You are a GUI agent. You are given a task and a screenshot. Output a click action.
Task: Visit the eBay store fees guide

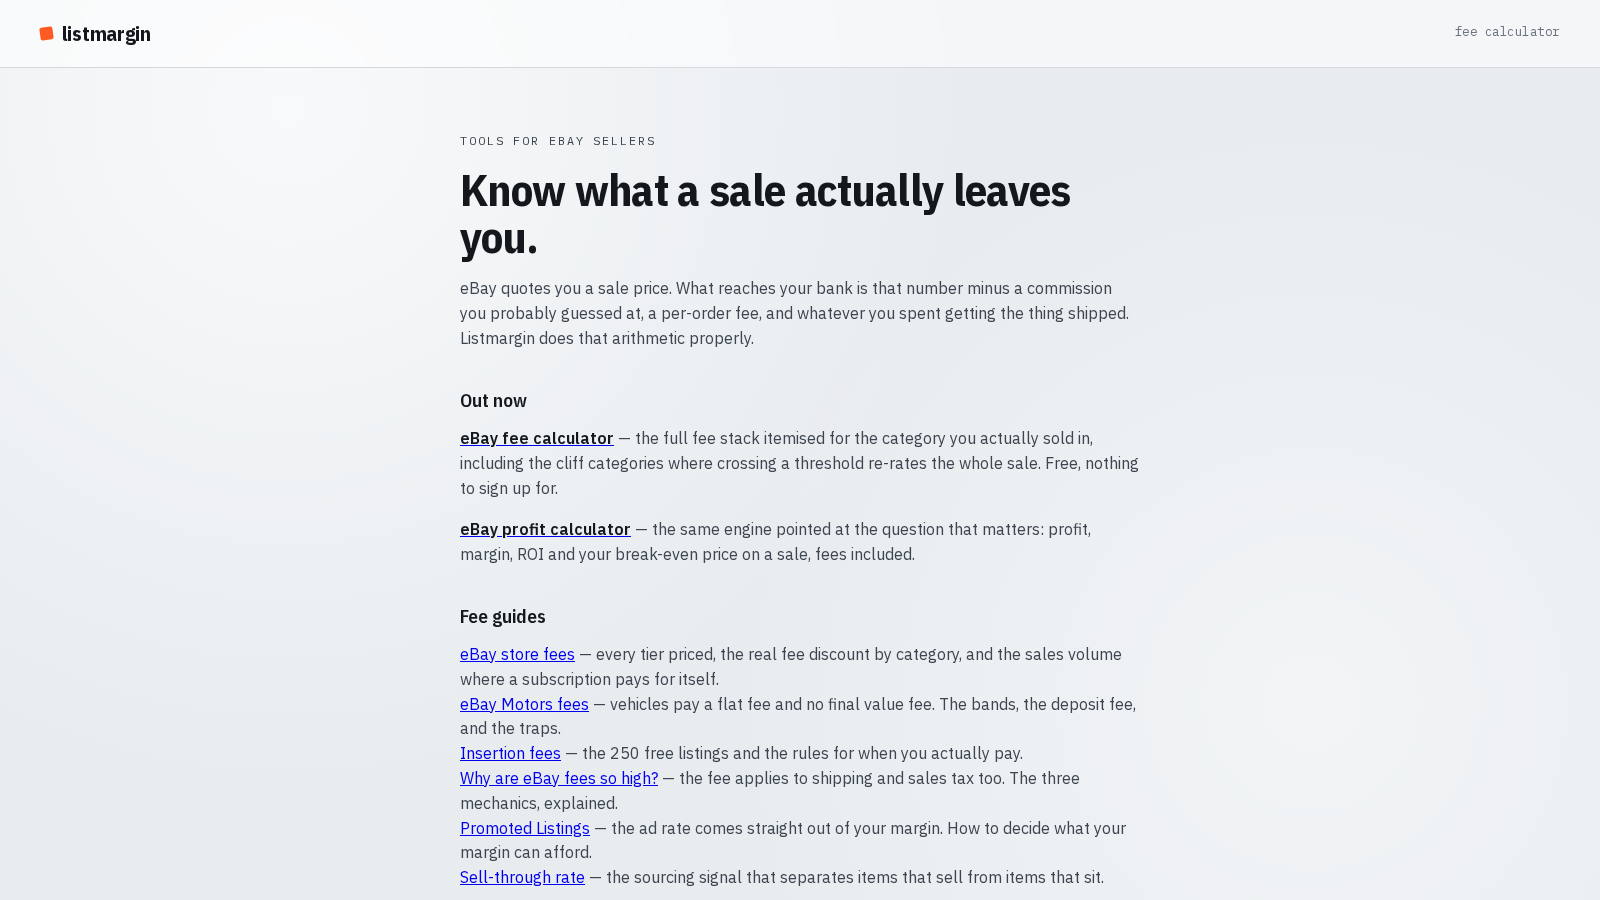point(517,654)
